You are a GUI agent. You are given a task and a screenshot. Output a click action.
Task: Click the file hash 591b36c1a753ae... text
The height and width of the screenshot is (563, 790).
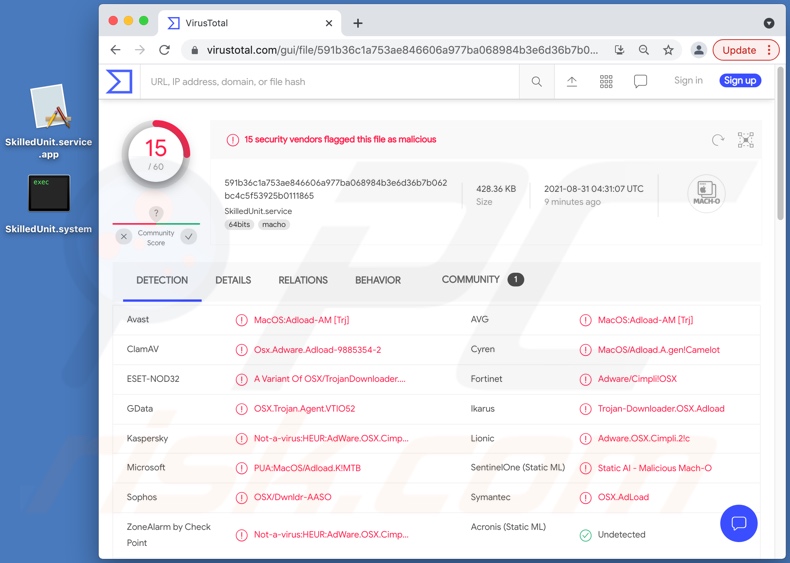point(336,189)
